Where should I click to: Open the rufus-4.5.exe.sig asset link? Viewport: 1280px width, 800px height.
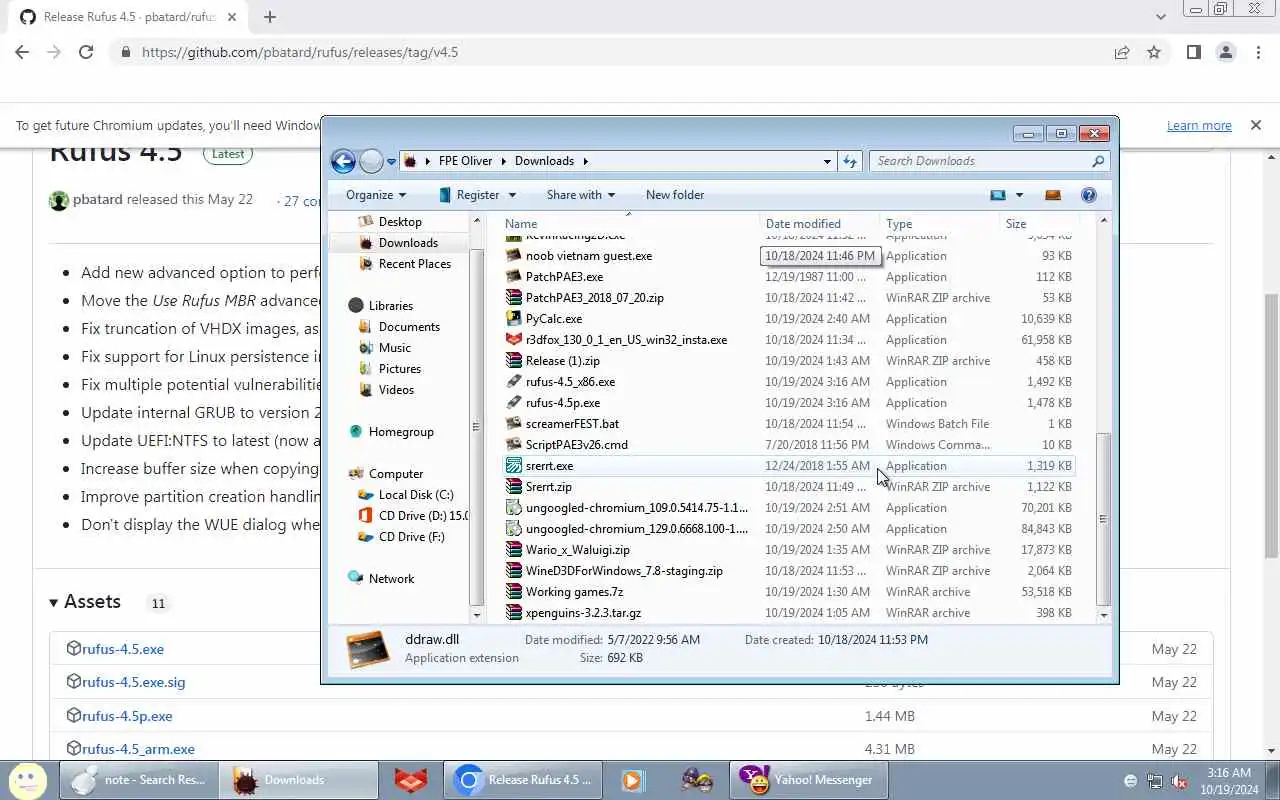pyautogui.click(x=133, y=682)
